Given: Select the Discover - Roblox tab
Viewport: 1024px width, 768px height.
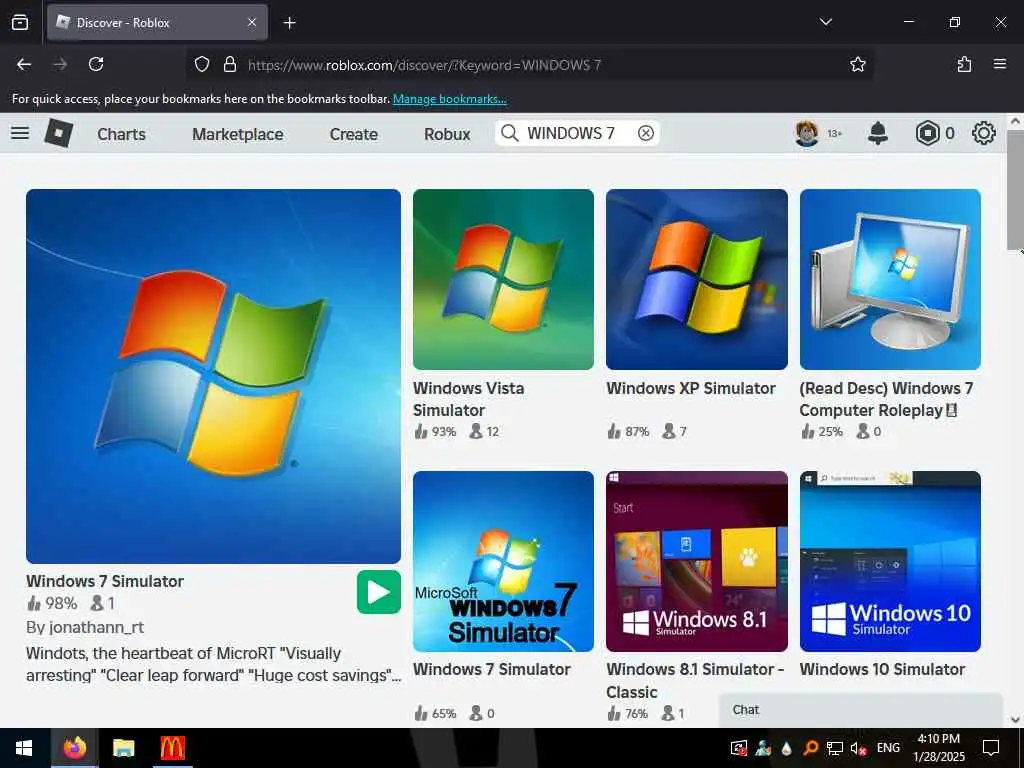Looking at the screenshot, I should pyautogui.click(x=157, y=23).
